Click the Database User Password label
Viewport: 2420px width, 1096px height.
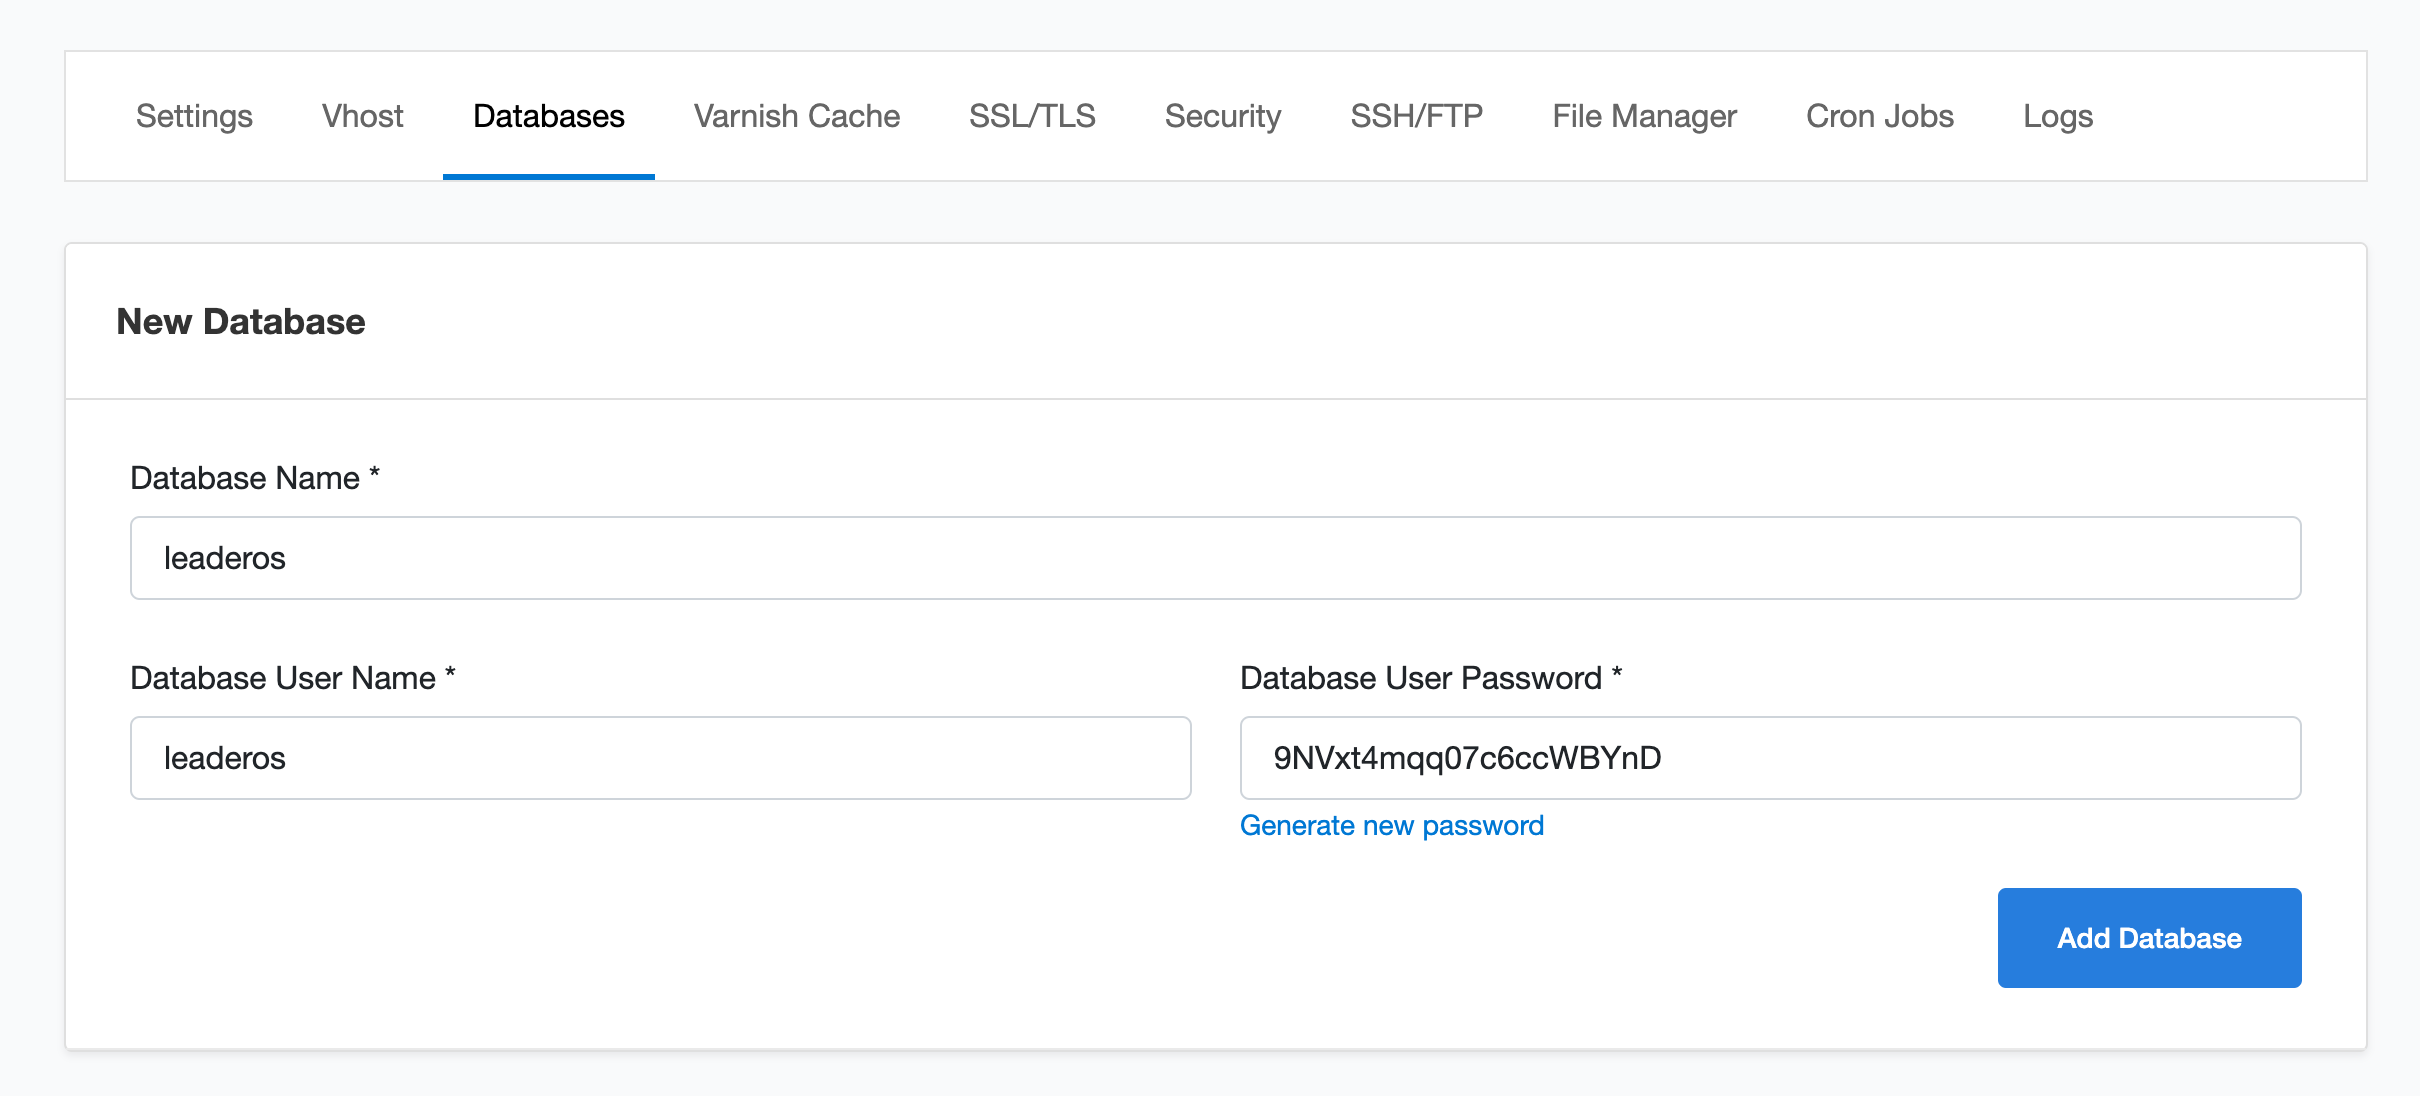click(1420, 678)
